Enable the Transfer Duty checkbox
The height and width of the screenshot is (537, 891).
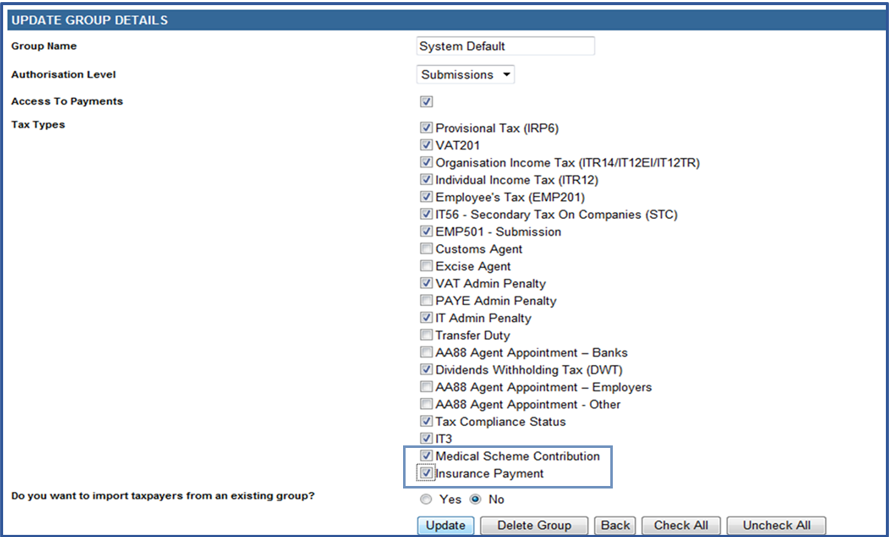pyautogui.click(x=427, y=336)
